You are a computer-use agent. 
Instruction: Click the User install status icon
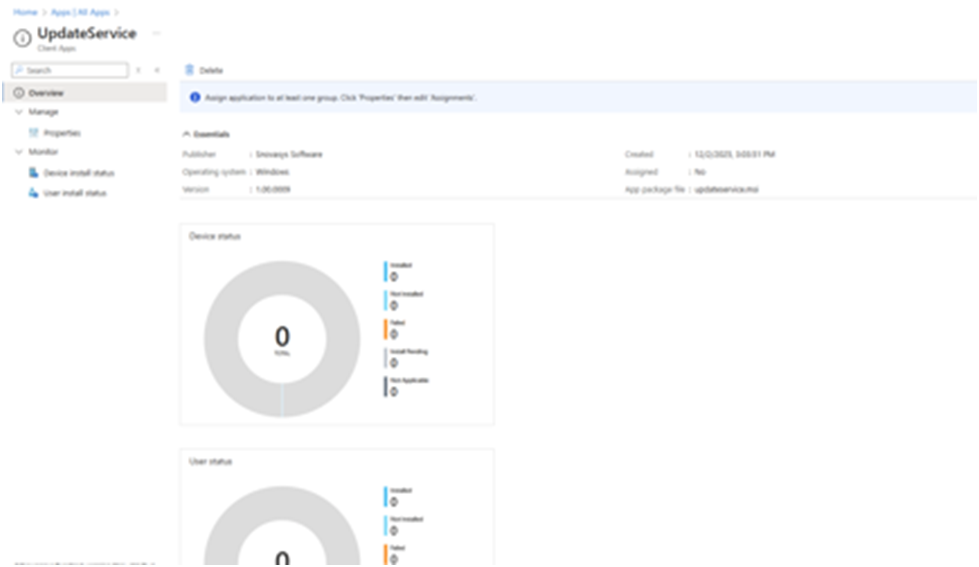(x=34, y=193)
